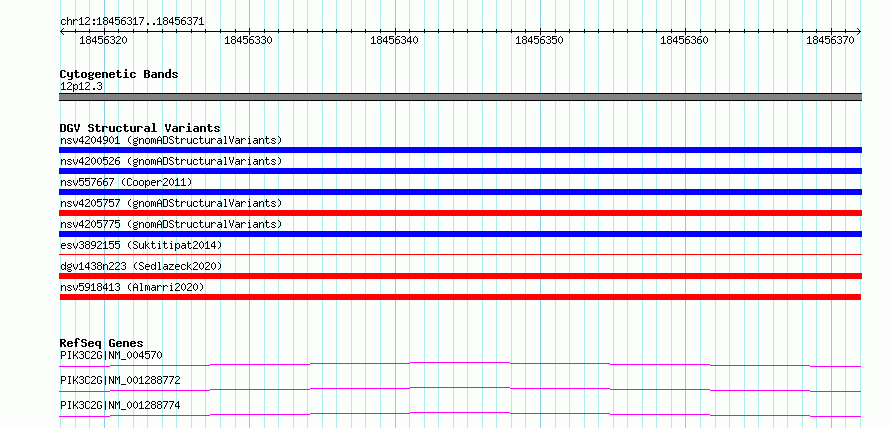
Task: Click the blue bar for nsv4200526
Action: click(x=460, y=171)
